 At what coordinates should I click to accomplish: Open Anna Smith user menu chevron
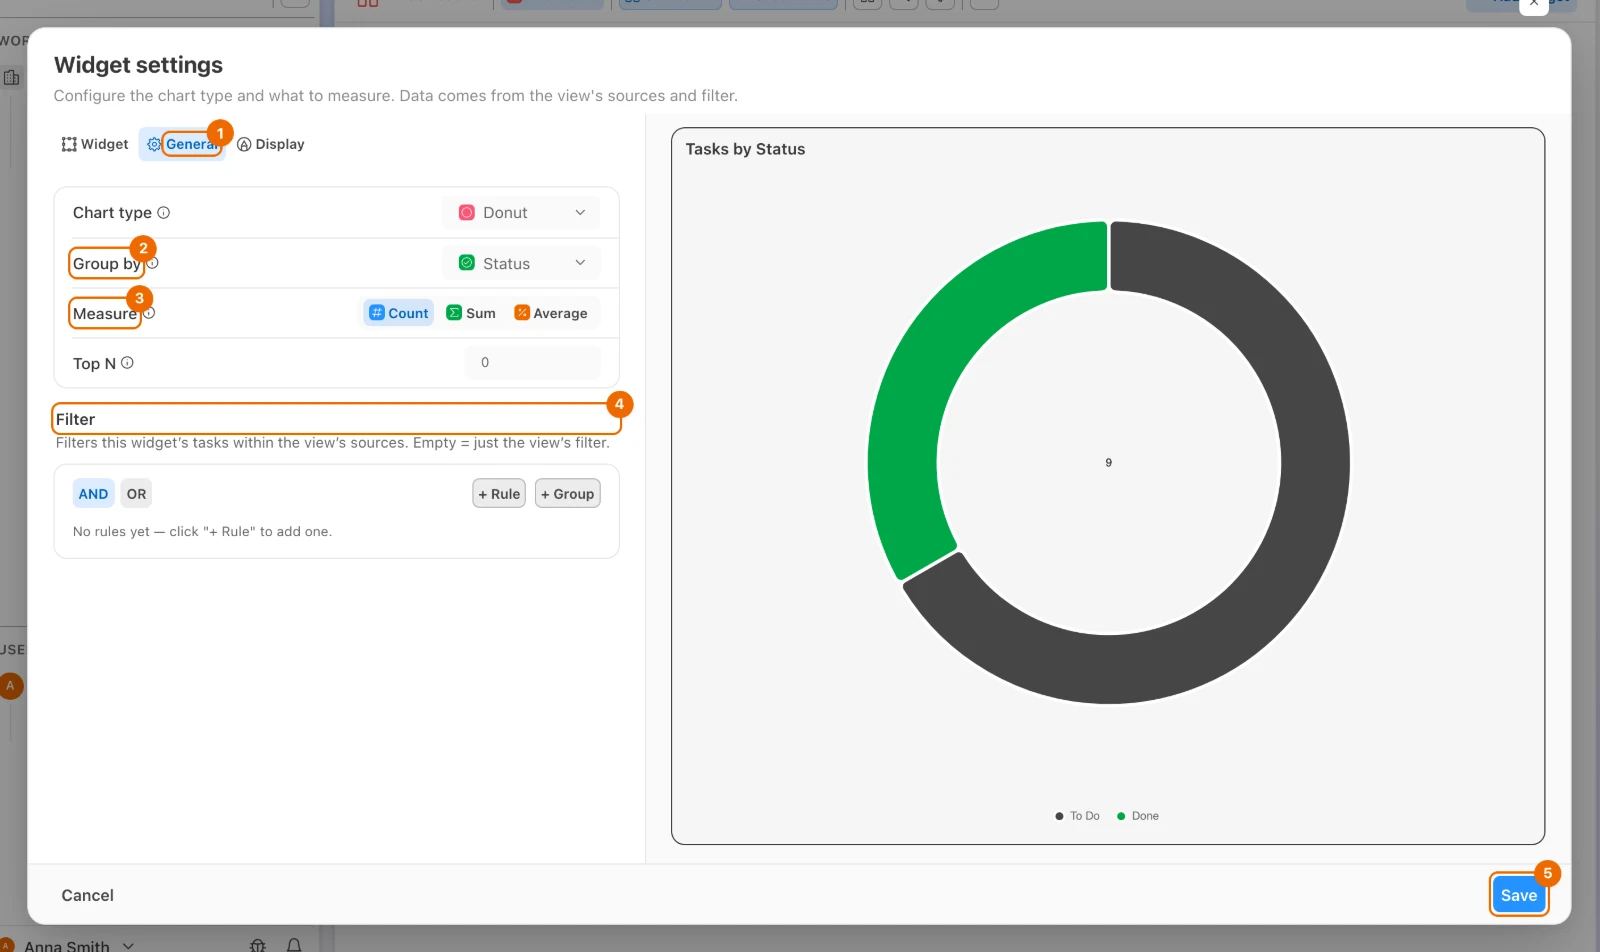[x=128, y=945]
